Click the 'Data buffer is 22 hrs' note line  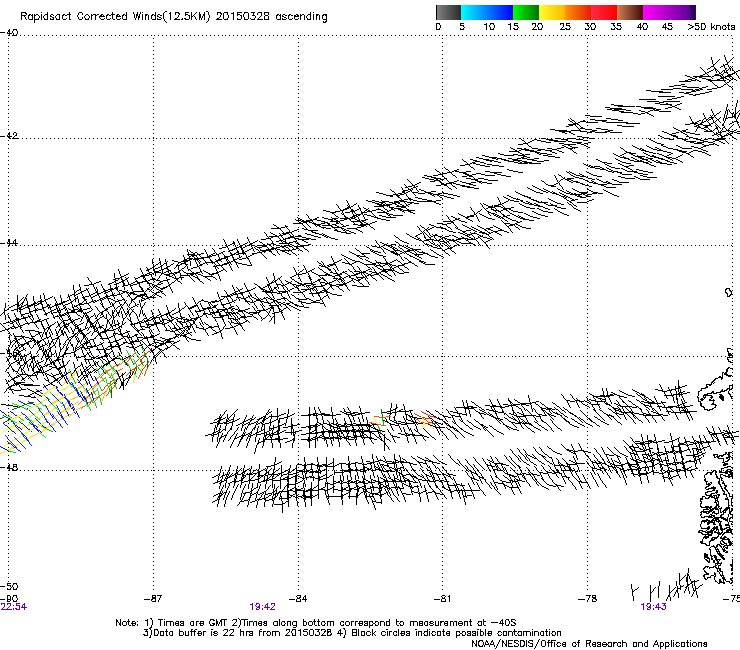[352, 633]
